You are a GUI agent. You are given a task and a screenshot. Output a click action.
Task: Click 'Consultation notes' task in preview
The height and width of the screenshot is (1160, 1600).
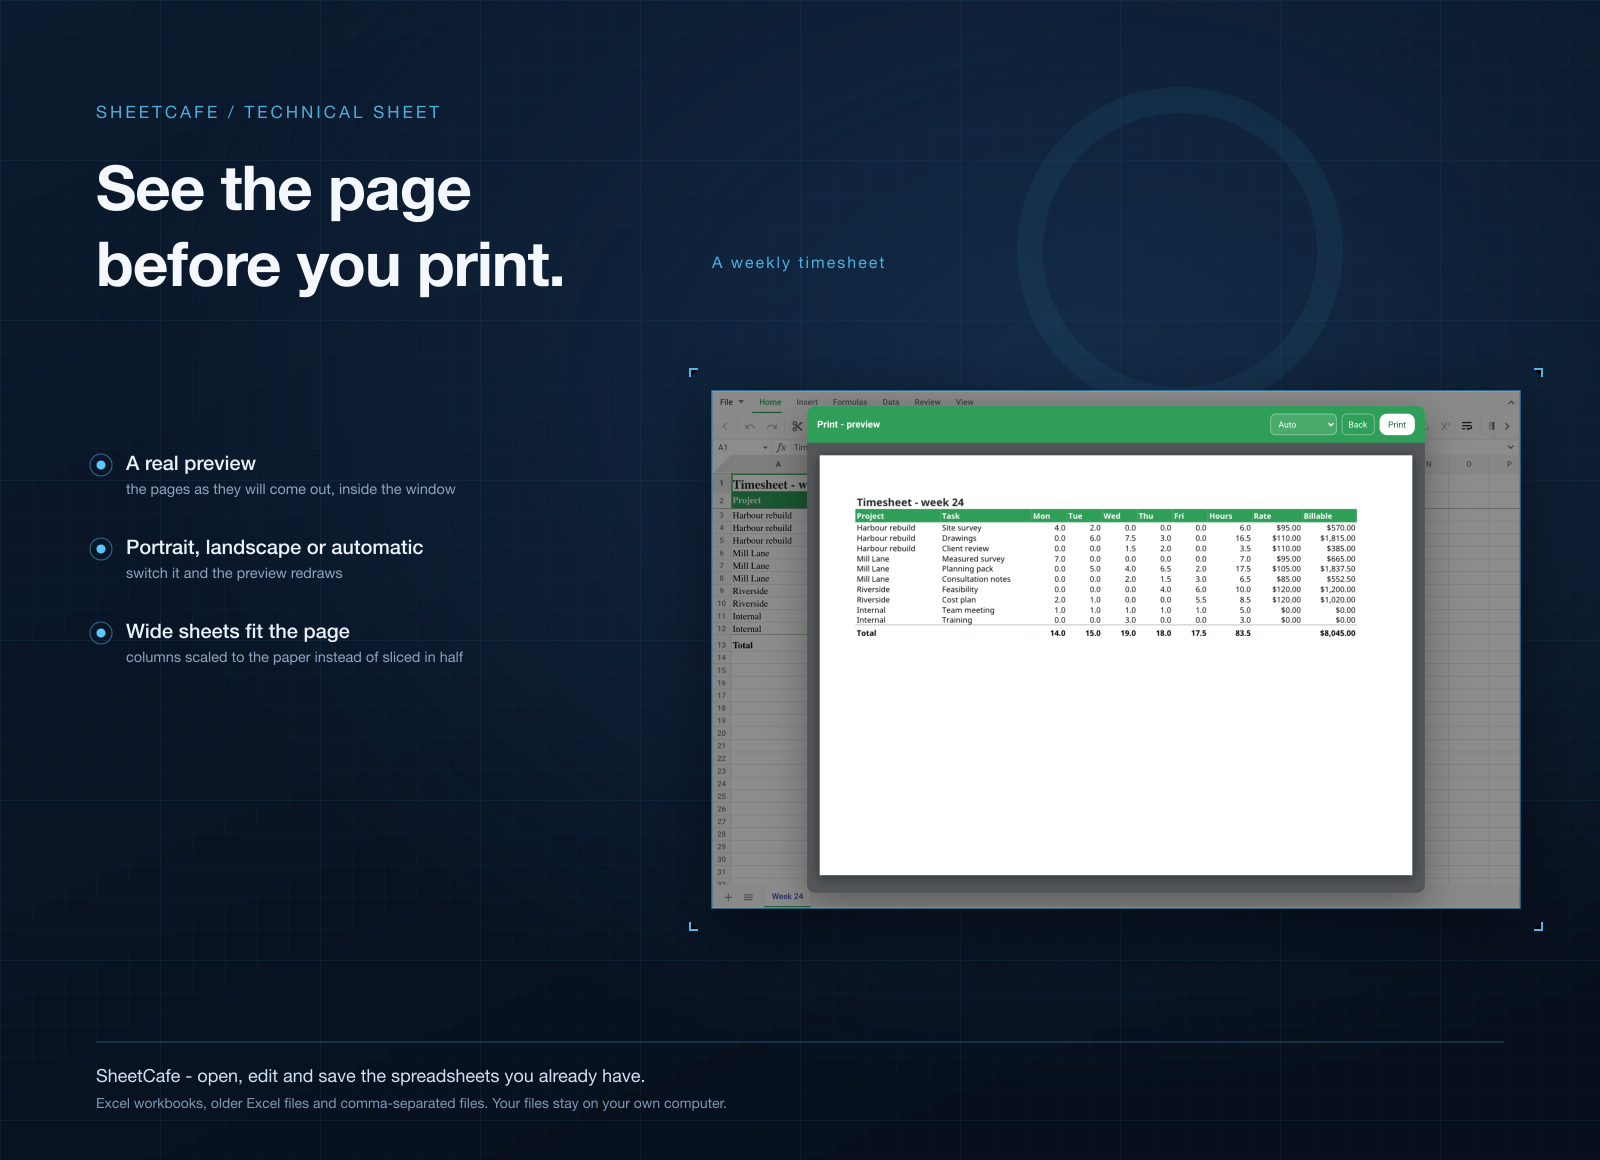[976, 579]
